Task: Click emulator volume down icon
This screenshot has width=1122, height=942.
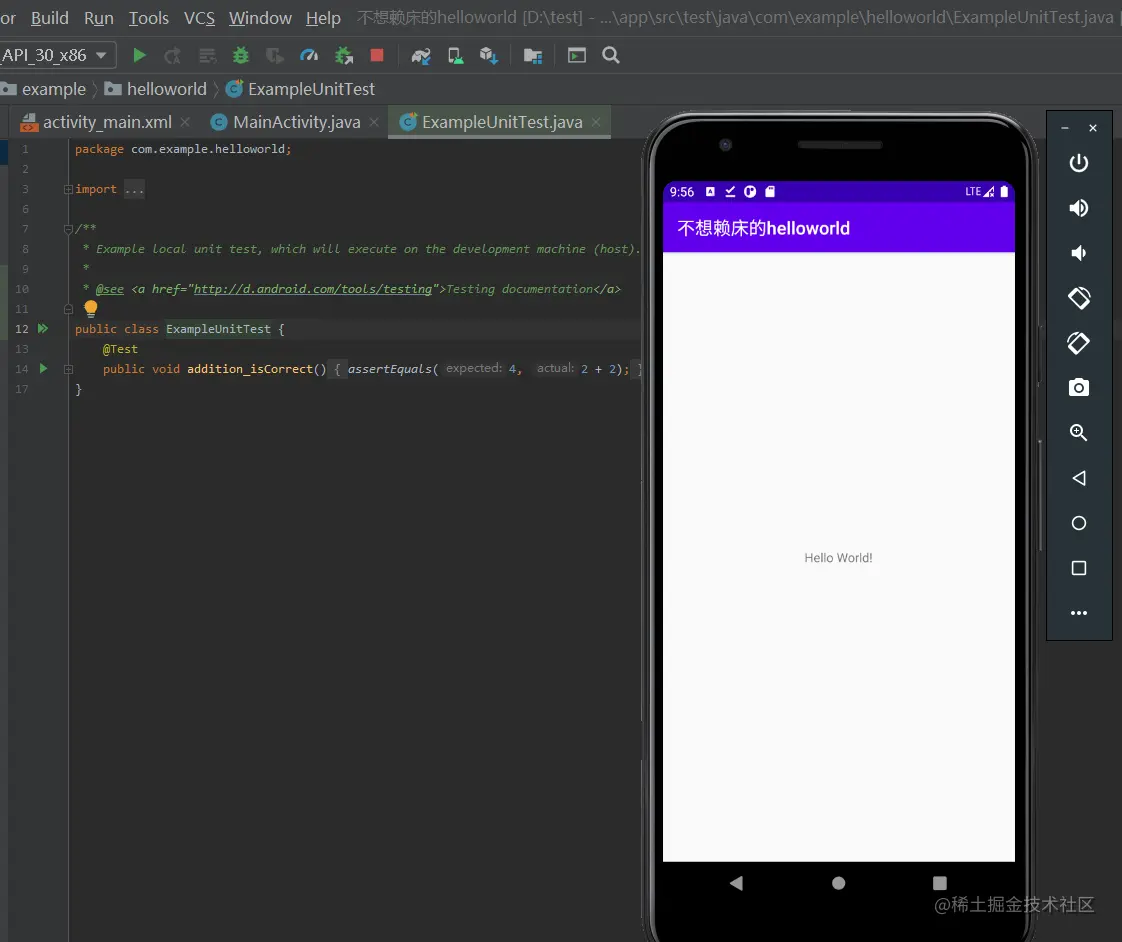Action: [x=1078, y=253]
